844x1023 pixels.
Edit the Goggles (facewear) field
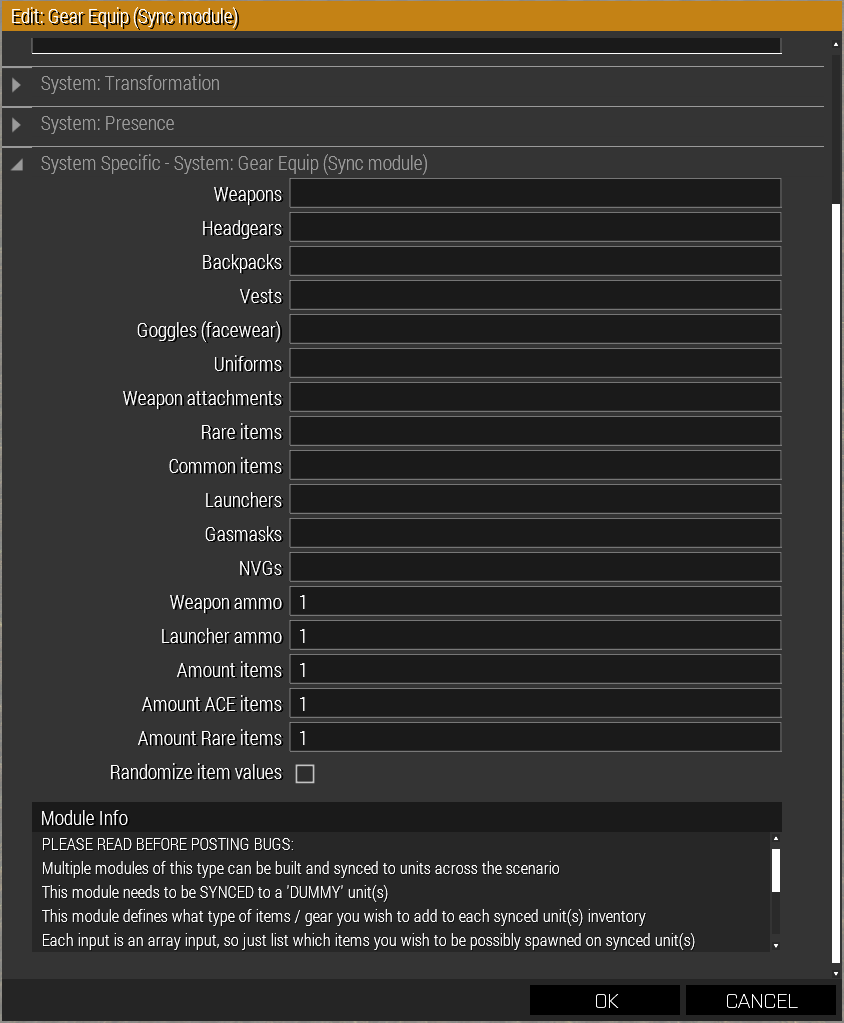535,330
